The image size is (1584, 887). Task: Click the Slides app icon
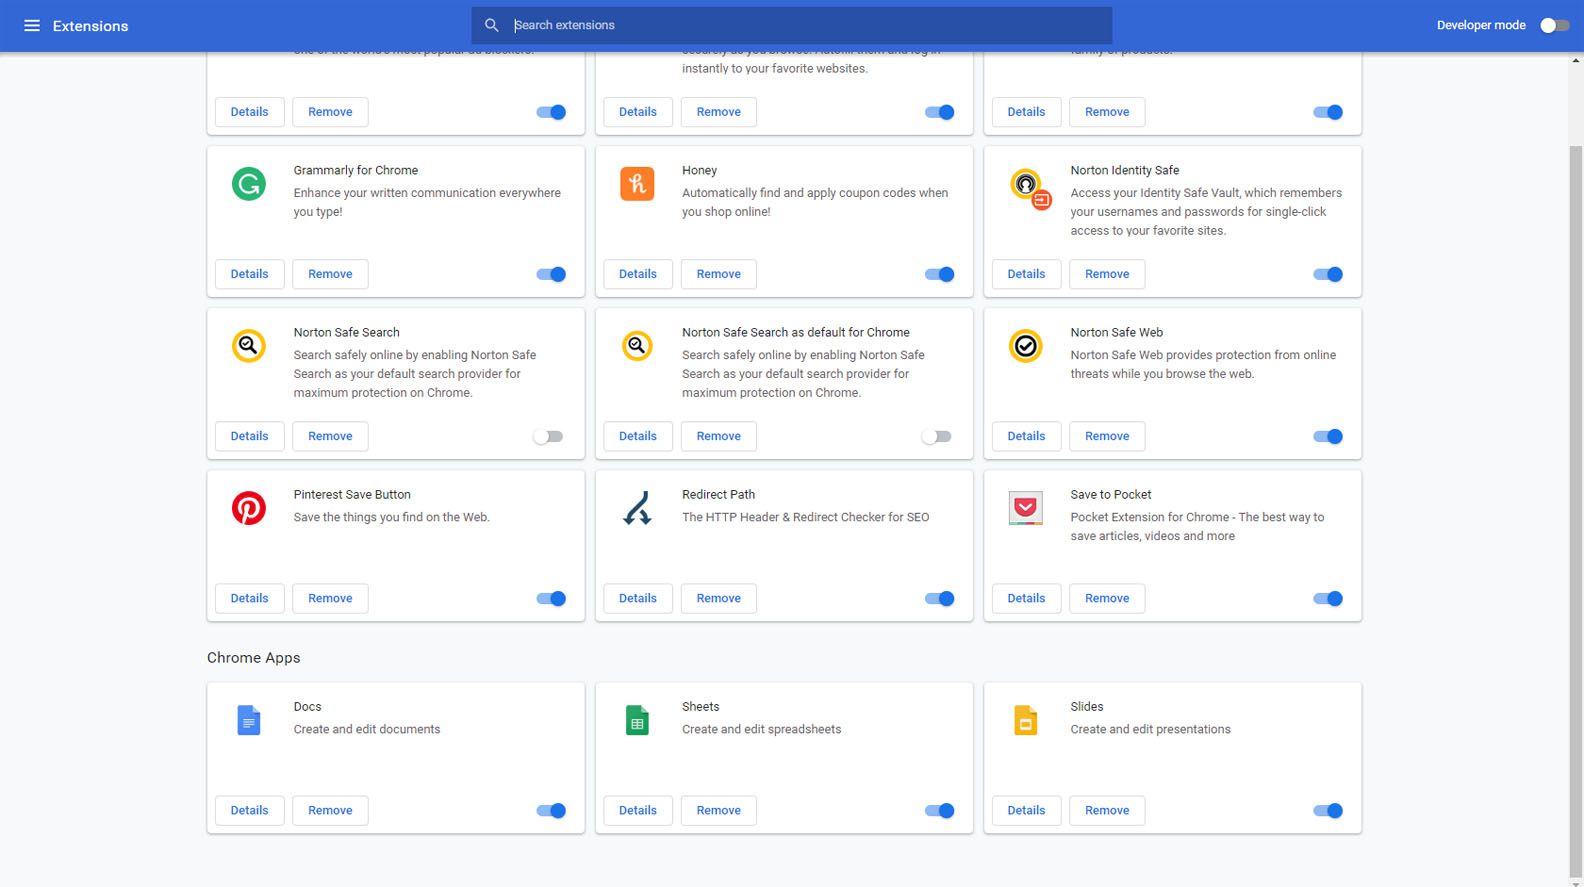pos(1025,720)
